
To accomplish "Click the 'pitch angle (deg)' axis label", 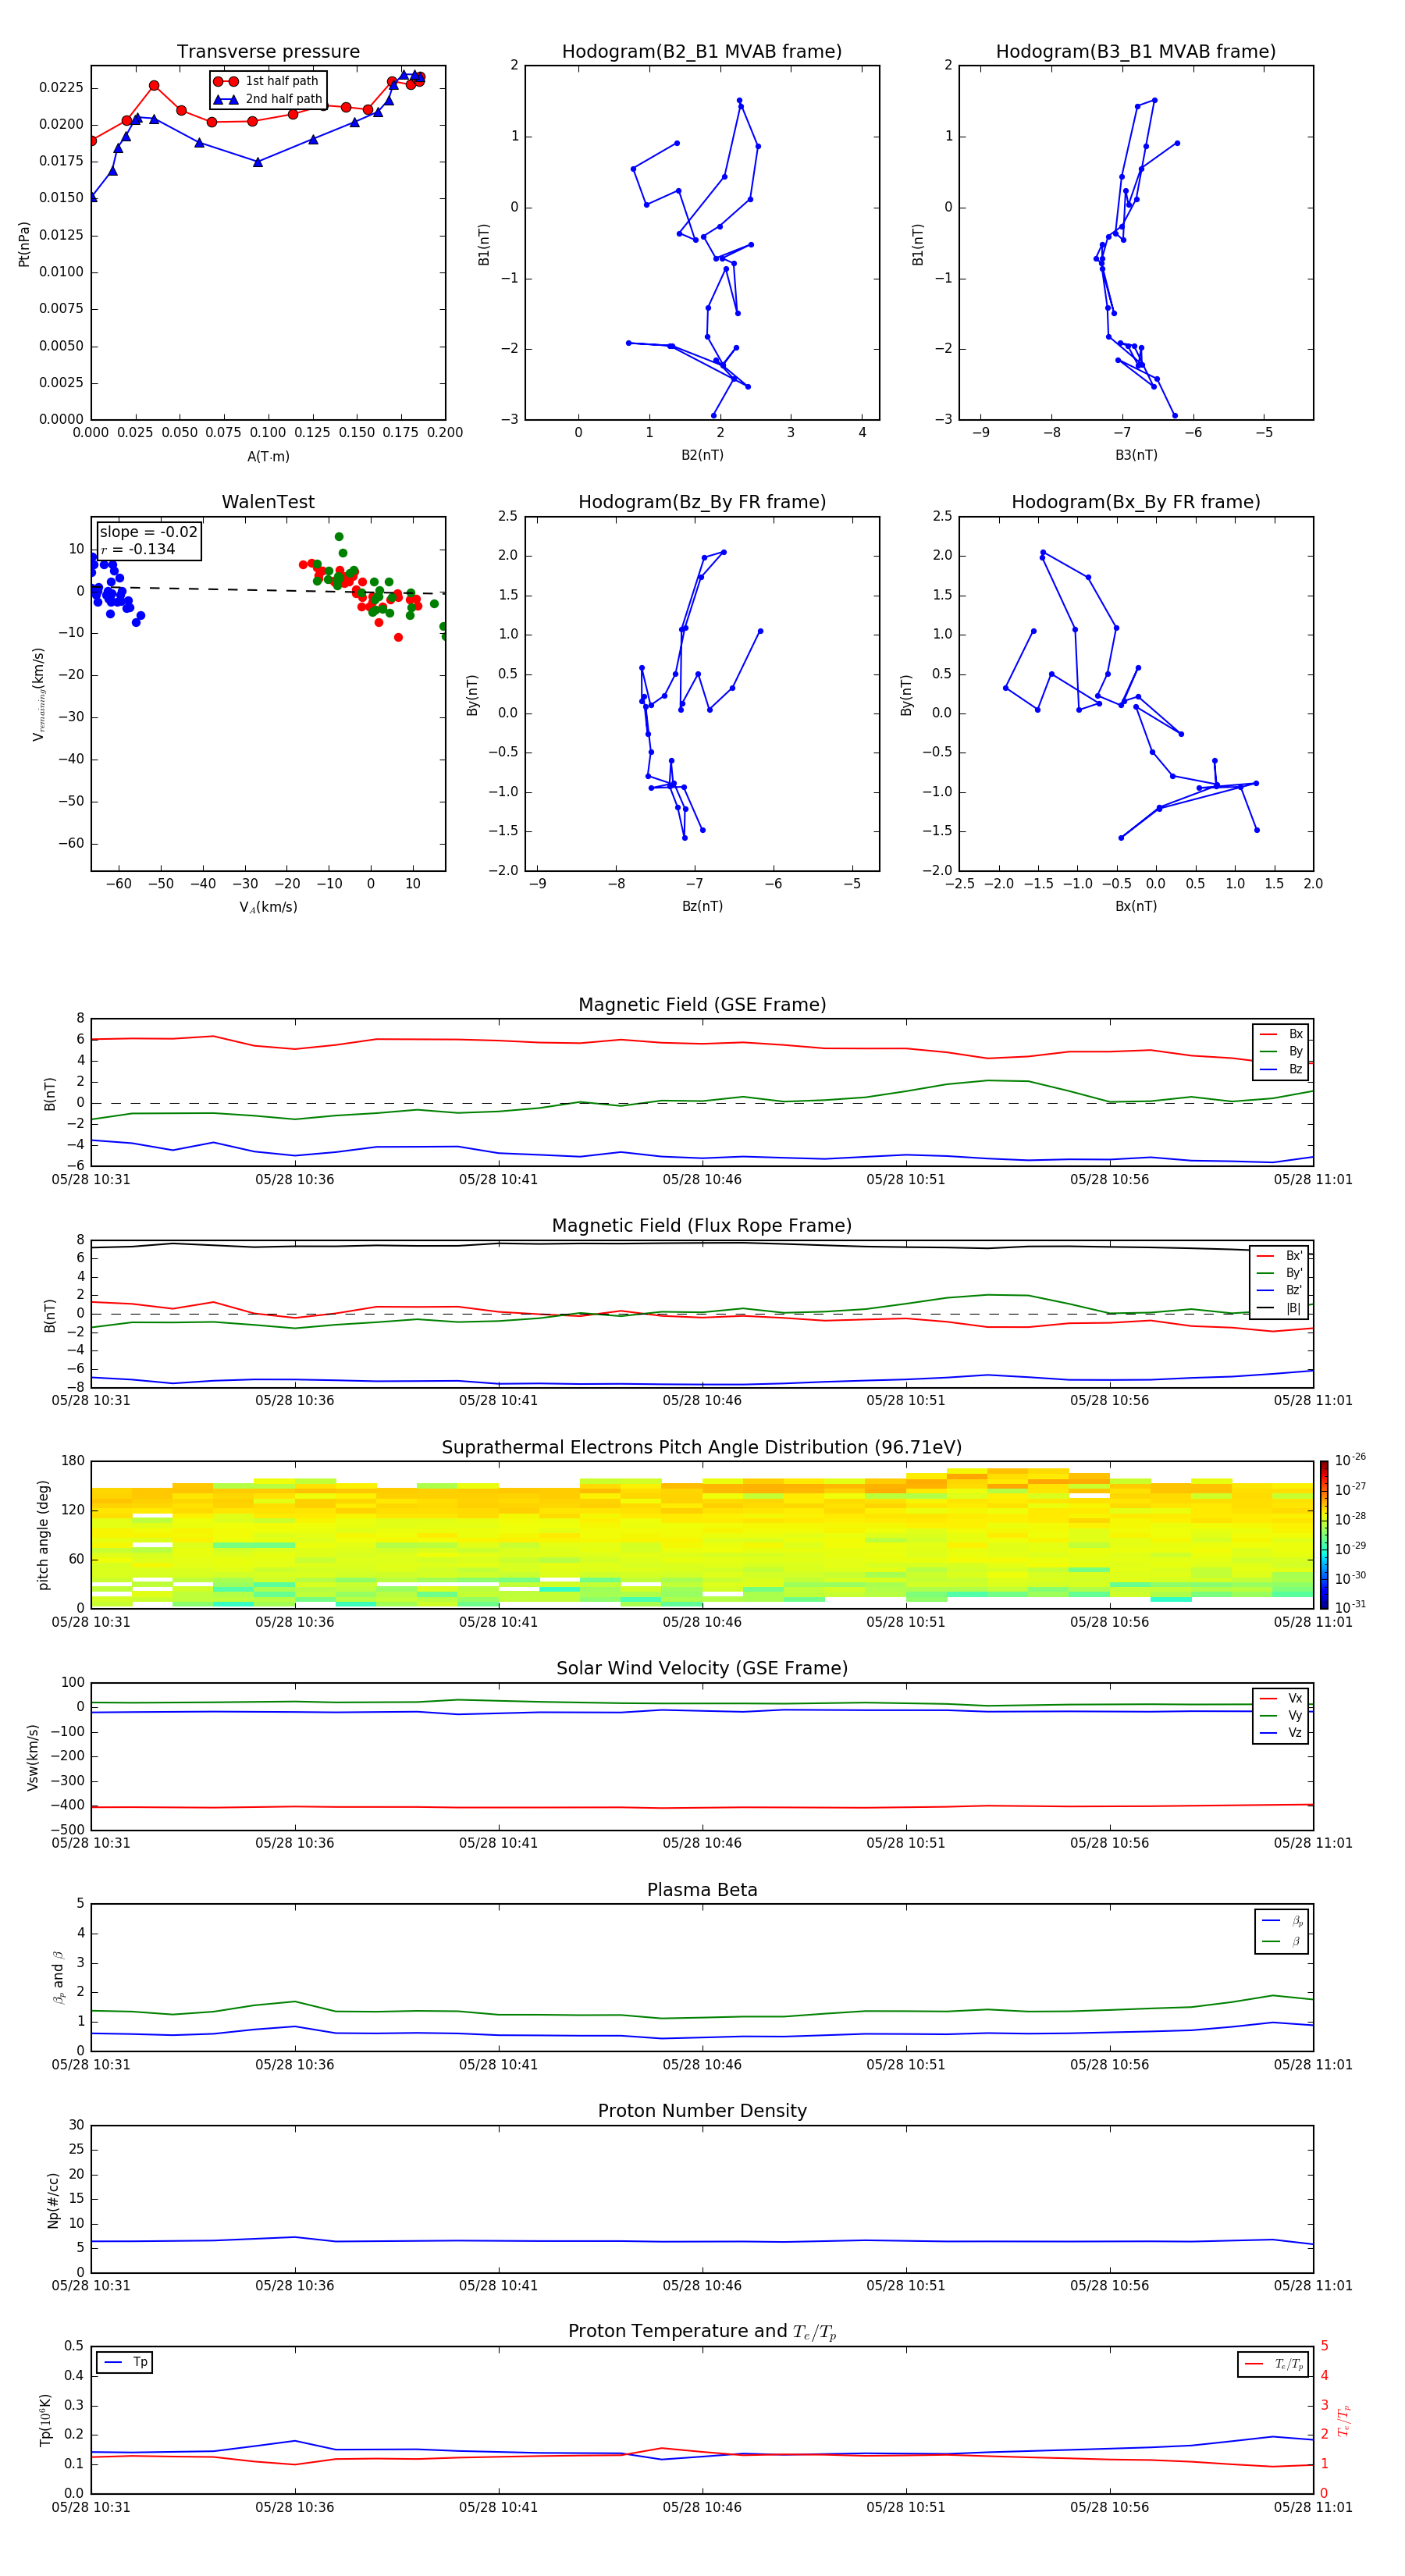I will click(43, 1534).
